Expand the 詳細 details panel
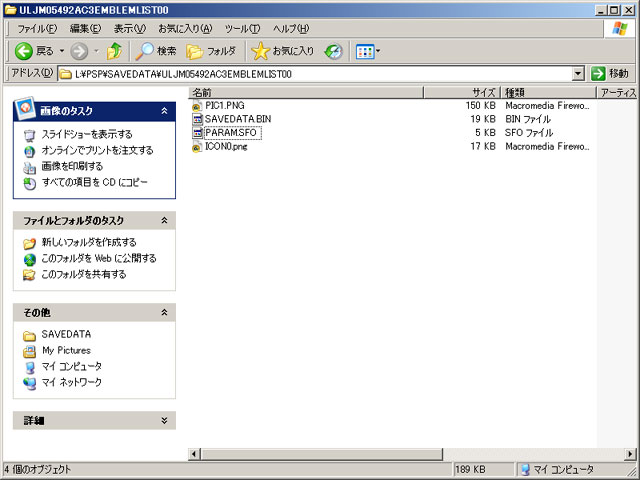Image resolution: width=640 pixels, height=480 pixels. tap(164, 420)
